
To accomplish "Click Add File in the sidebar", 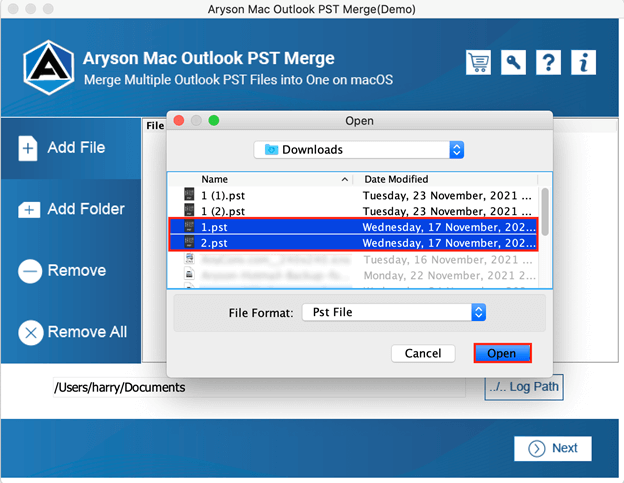I will [71, 148].
